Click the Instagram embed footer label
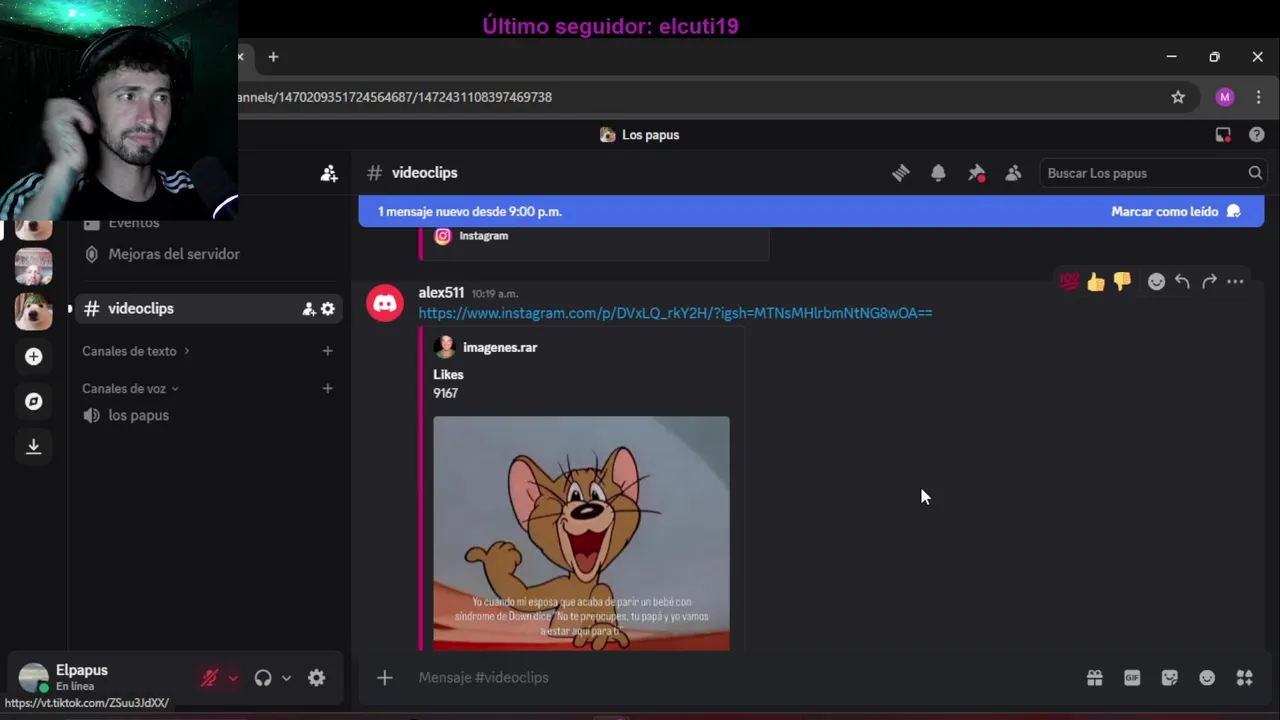The width and height of the screenshot is (1280, 720). click(483, 236)
